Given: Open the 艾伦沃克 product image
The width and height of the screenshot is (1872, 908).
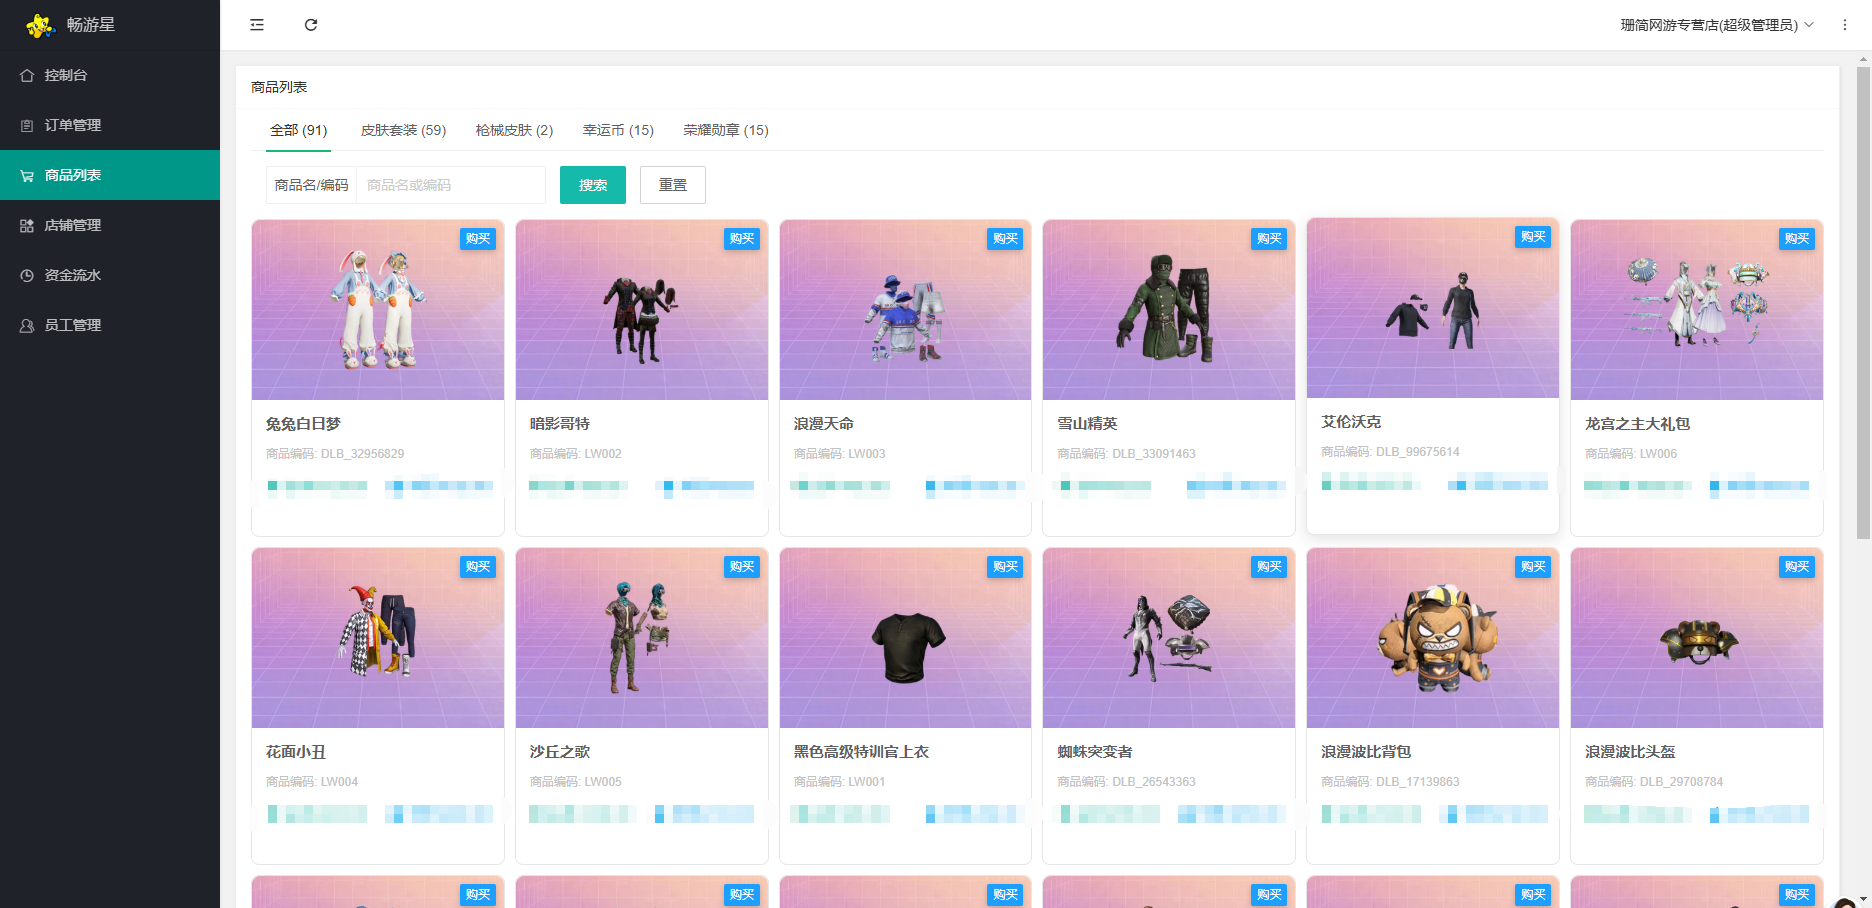Looking at the screenshot, I should [x=1433, y=308].
